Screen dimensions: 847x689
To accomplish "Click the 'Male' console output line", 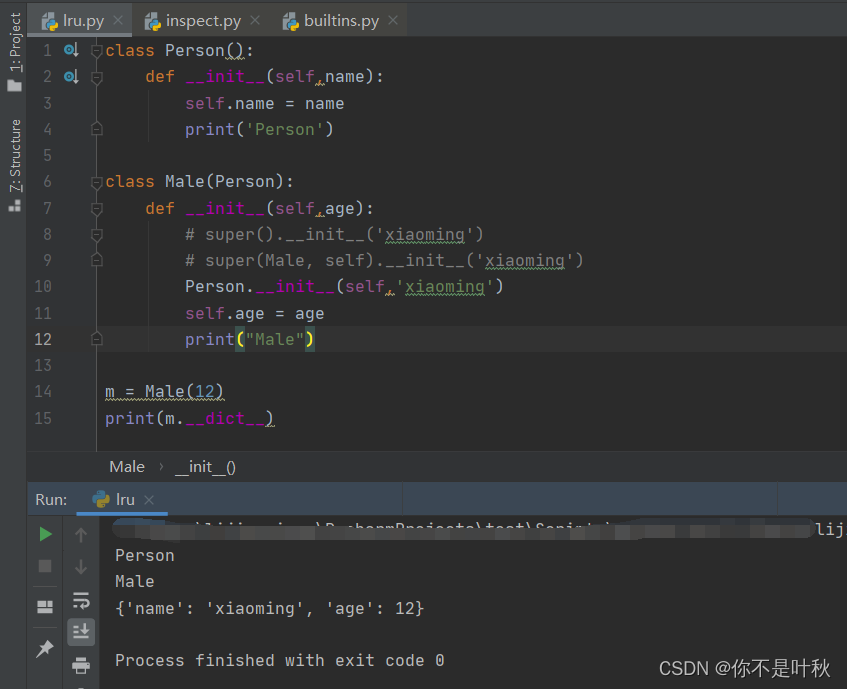I will [x=135, y=582].
